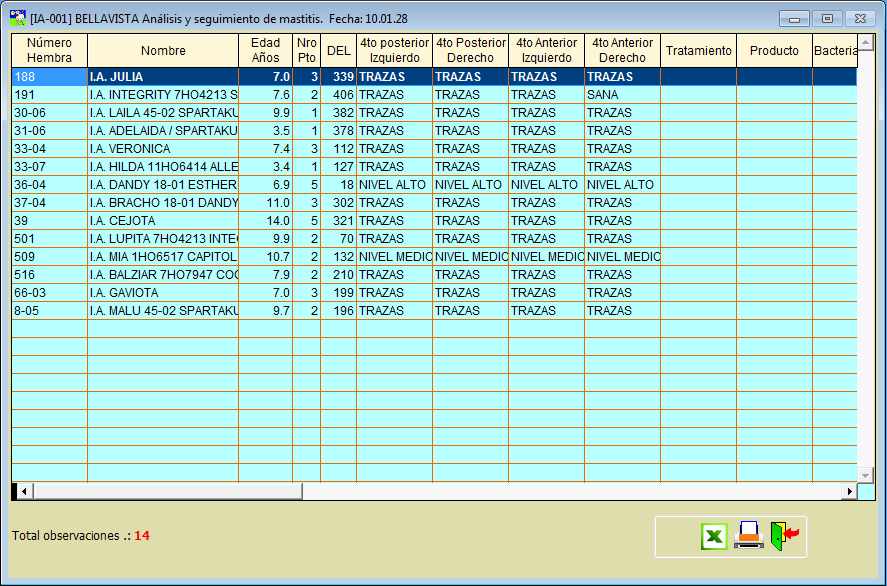
Task: Maximize the analysis window
Action: coord(827,19)
